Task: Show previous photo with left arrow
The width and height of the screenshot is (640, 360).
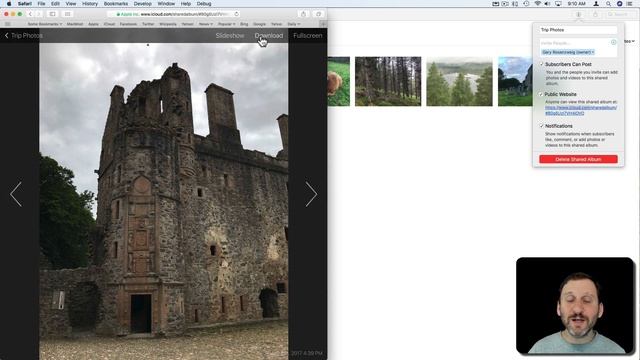Action: [x=16, y=194]
